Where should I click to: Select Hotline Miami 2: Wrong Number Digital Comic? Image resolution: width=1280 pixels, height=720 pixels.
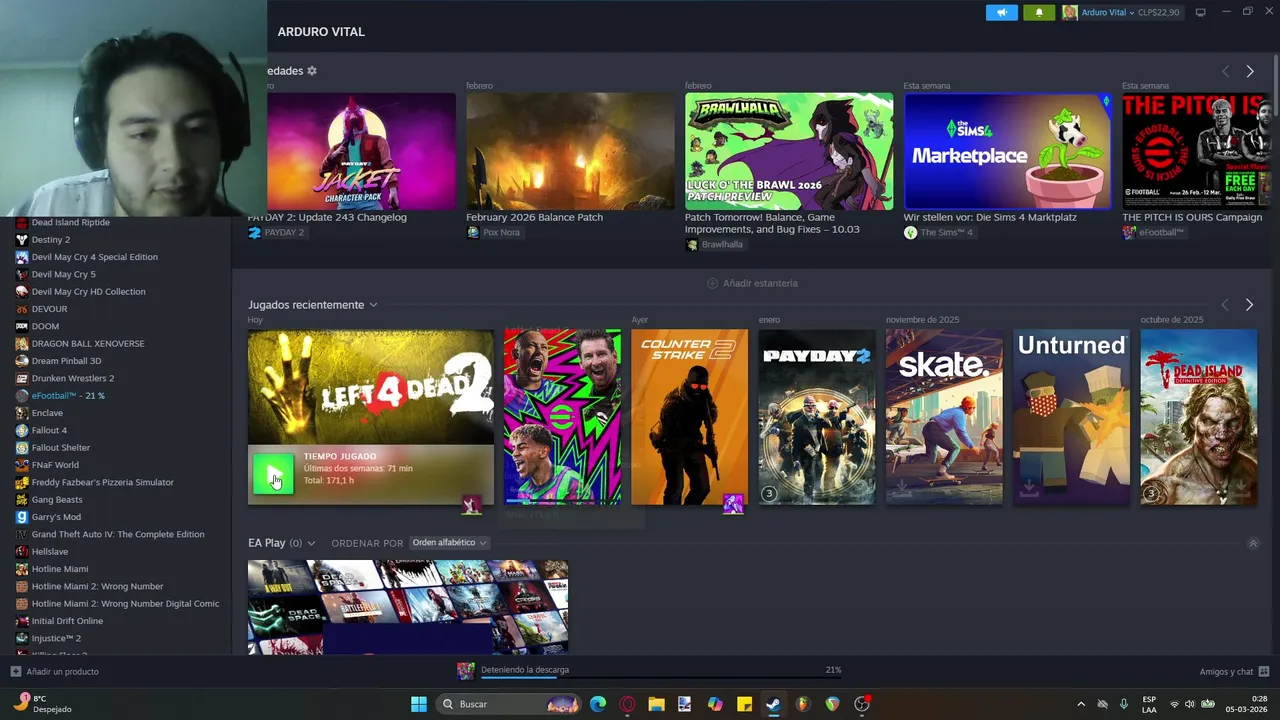click(x=125, y=604)
